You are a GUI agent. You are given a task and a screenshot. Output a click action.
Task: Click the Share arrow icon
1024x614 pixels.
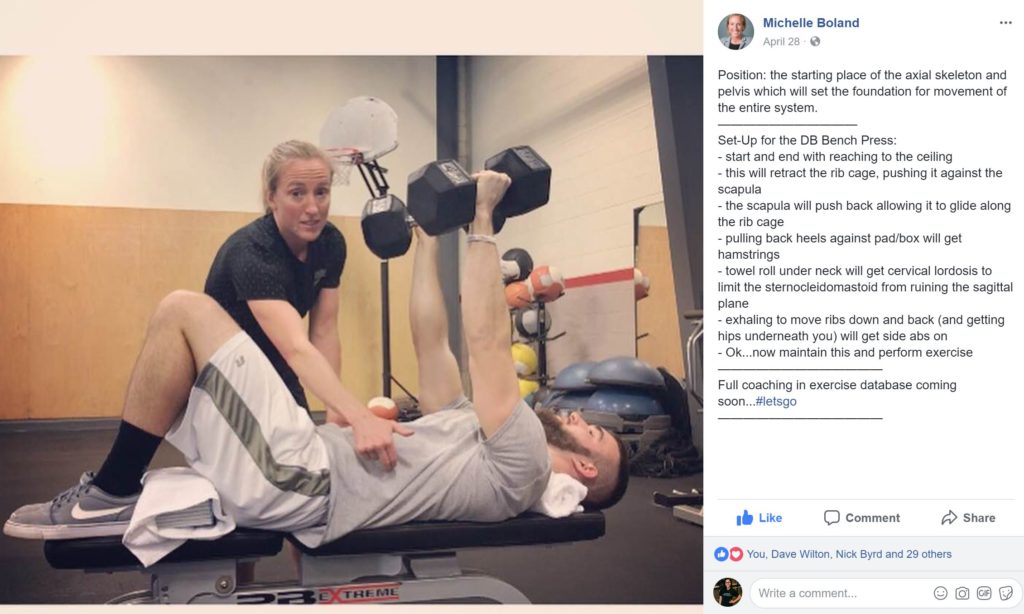(x=949, y=518)
